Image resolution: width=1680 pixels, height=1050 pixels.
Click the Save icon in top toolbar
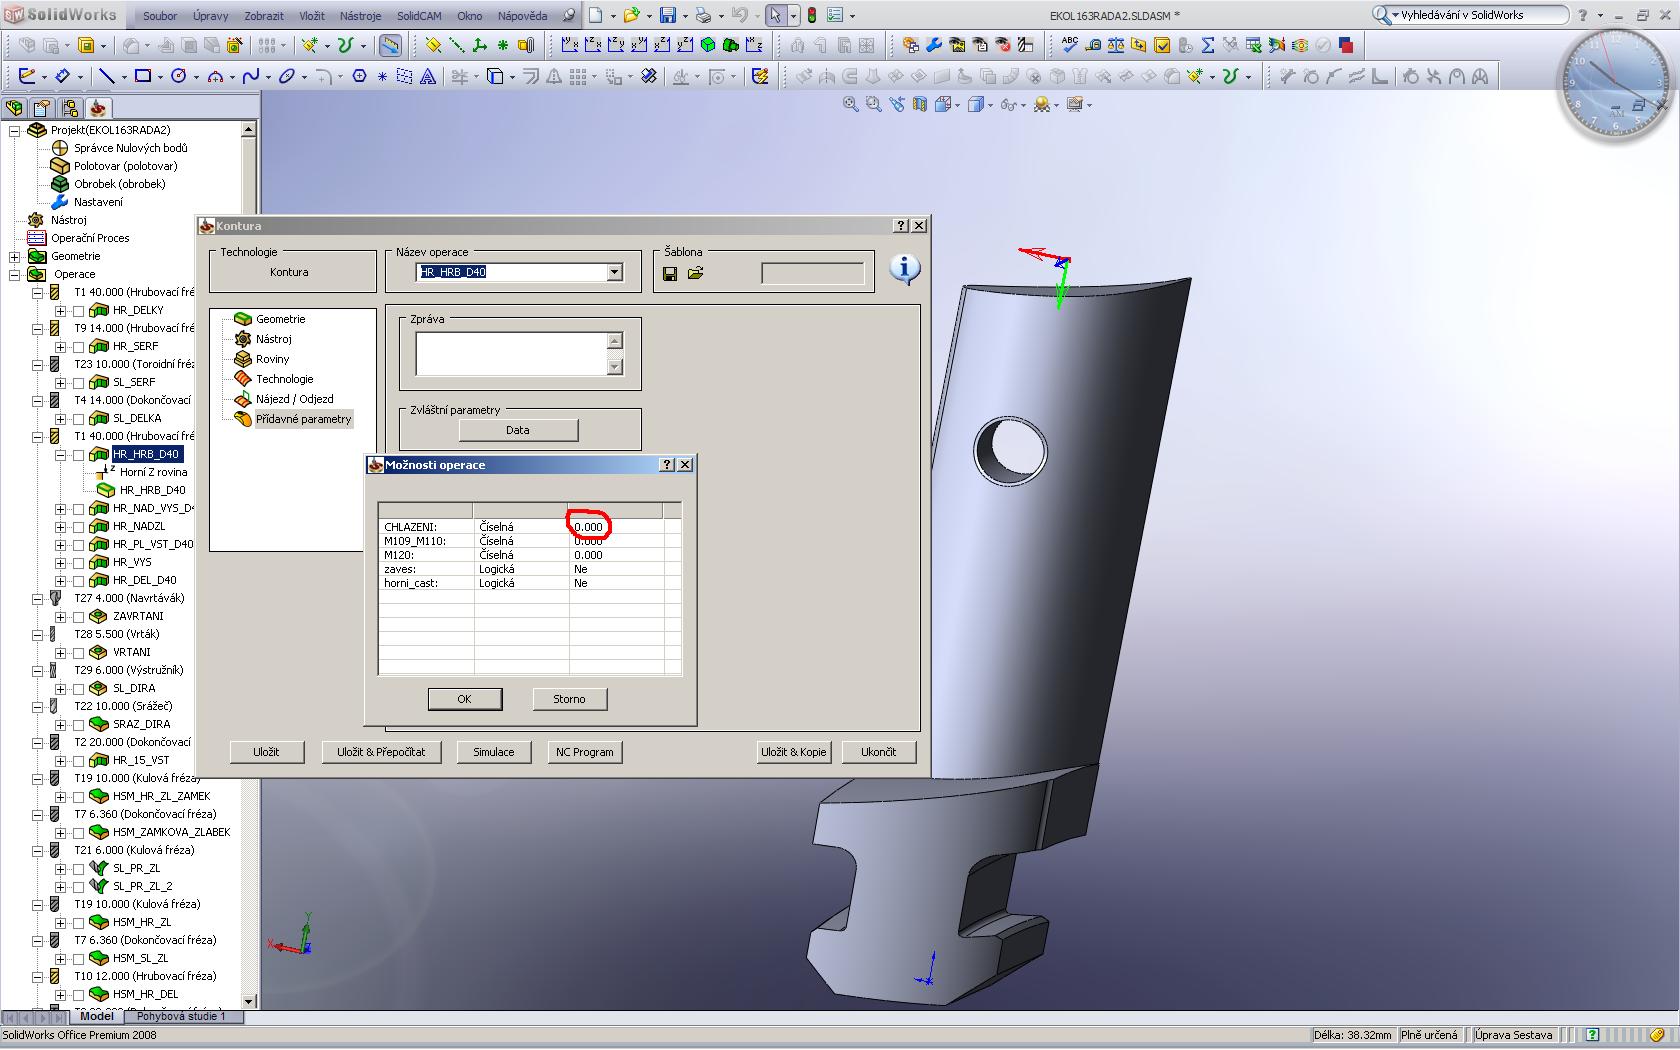667,16
